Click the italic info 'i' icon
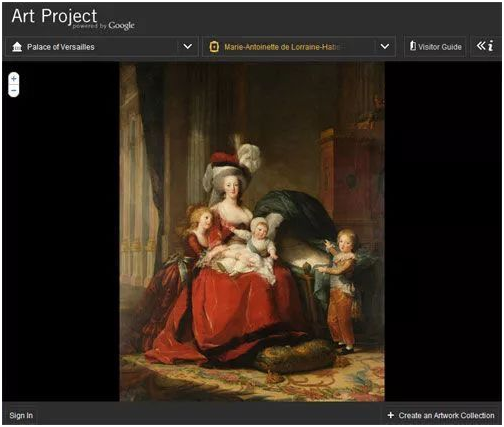Screen dimensions: 504x427 click(490, 46)
